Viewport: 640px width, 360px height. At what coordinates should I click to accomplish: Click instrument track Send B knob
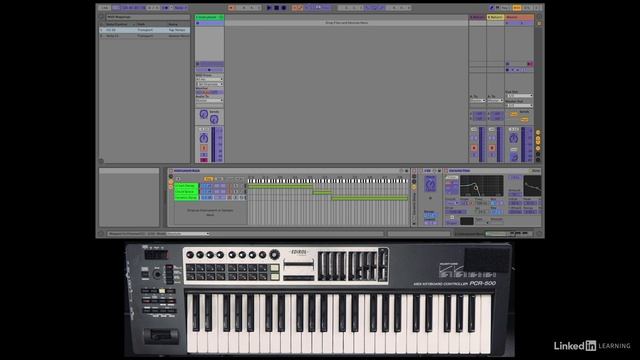[x=214, y=119]
